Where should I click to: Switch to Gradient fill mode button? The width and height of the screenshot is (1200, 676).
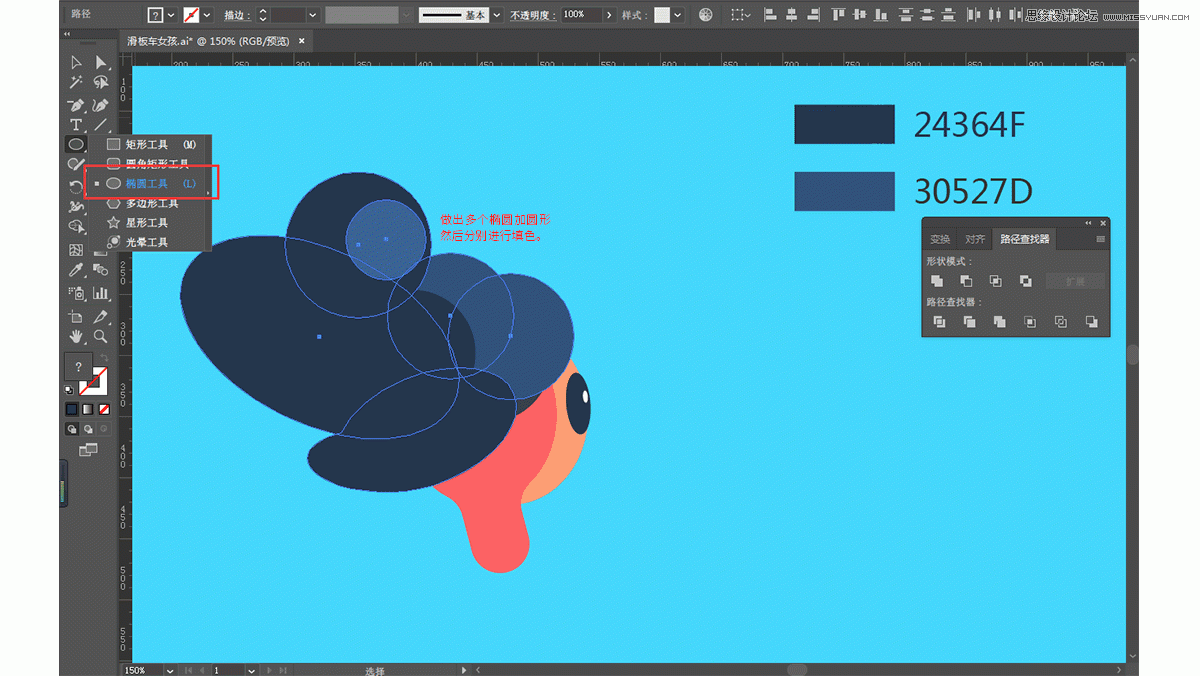pyautogui.click(x=88, y=409)
